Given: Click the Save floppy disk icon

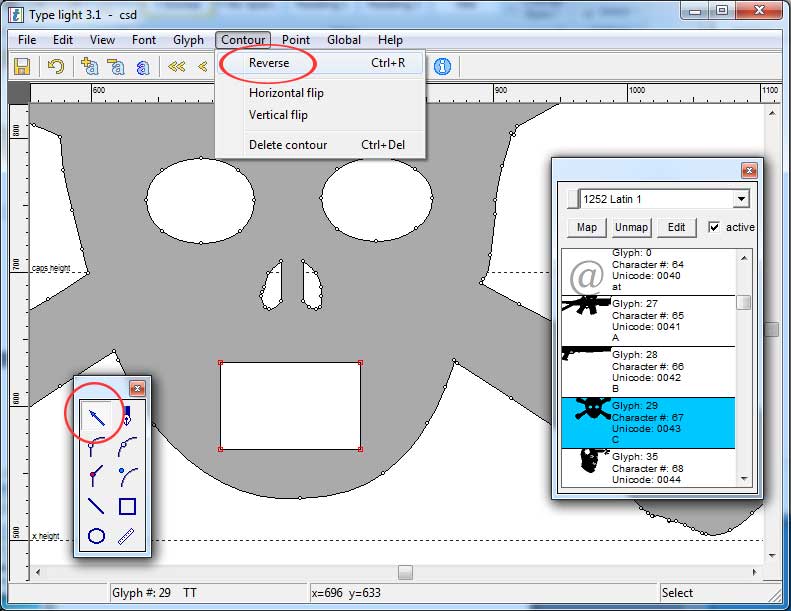Looking at the screenshot, I should point(21,67).
